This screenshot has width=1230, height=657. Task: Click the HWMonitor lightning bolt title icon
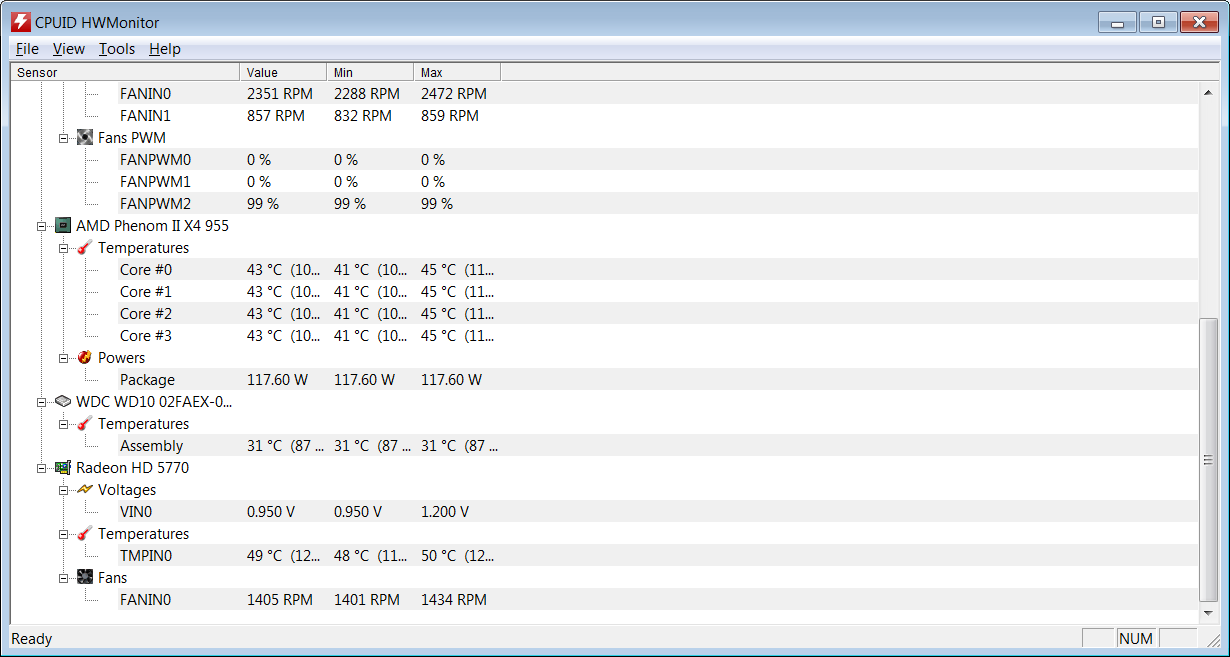(x=20, y=22)
